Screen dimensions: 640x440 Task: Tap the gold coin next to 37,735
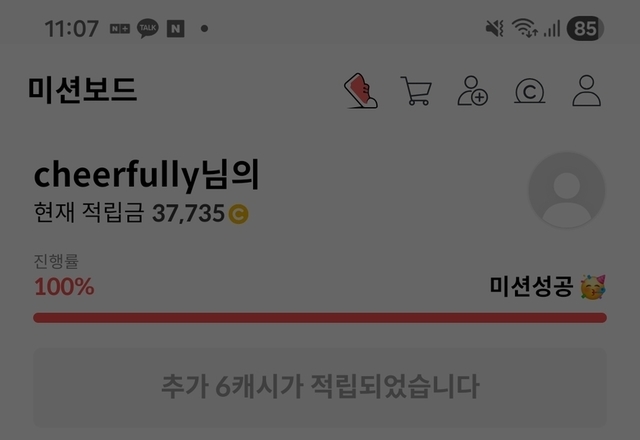click(238, 214)
